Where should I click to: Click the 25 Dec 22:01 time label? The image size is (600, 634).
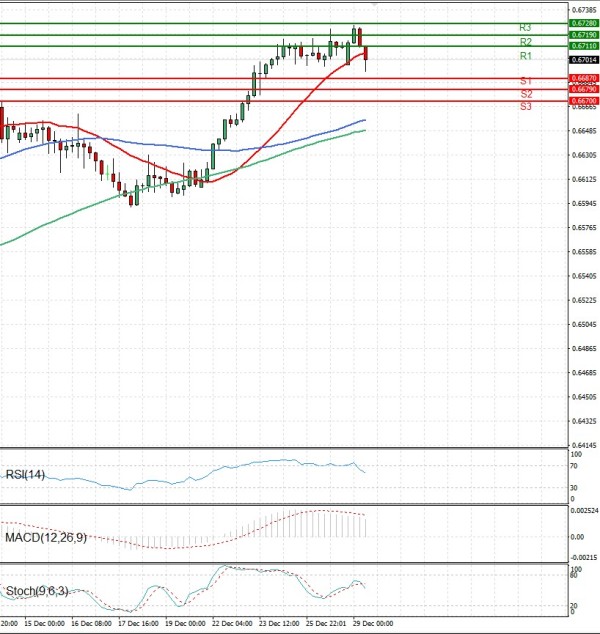click(326, 623)
